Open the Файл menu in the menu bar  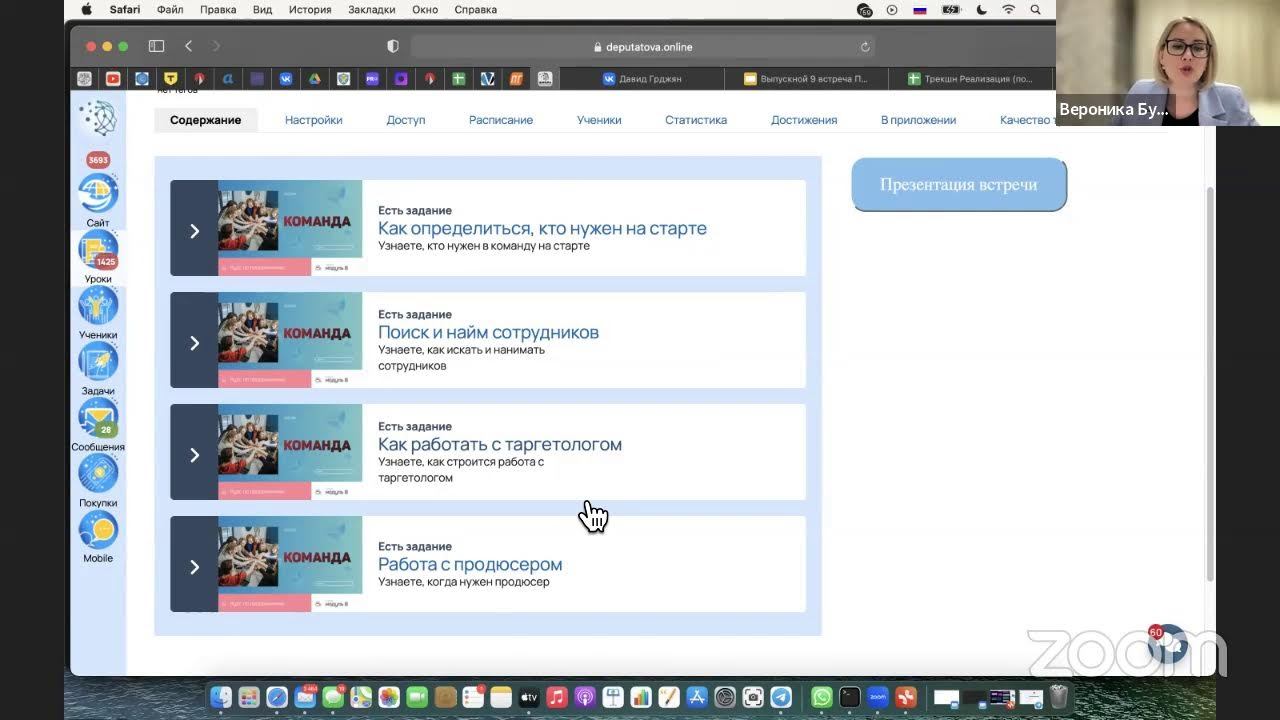[x=170, y=10]
